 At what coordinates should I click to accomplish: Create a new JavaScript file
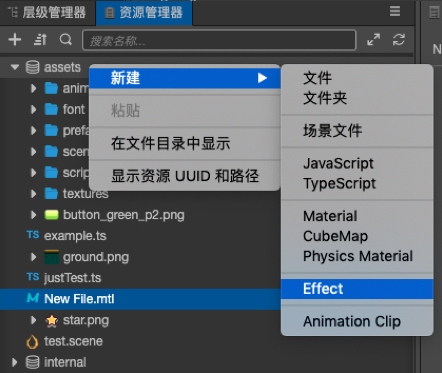click(357, 163)
